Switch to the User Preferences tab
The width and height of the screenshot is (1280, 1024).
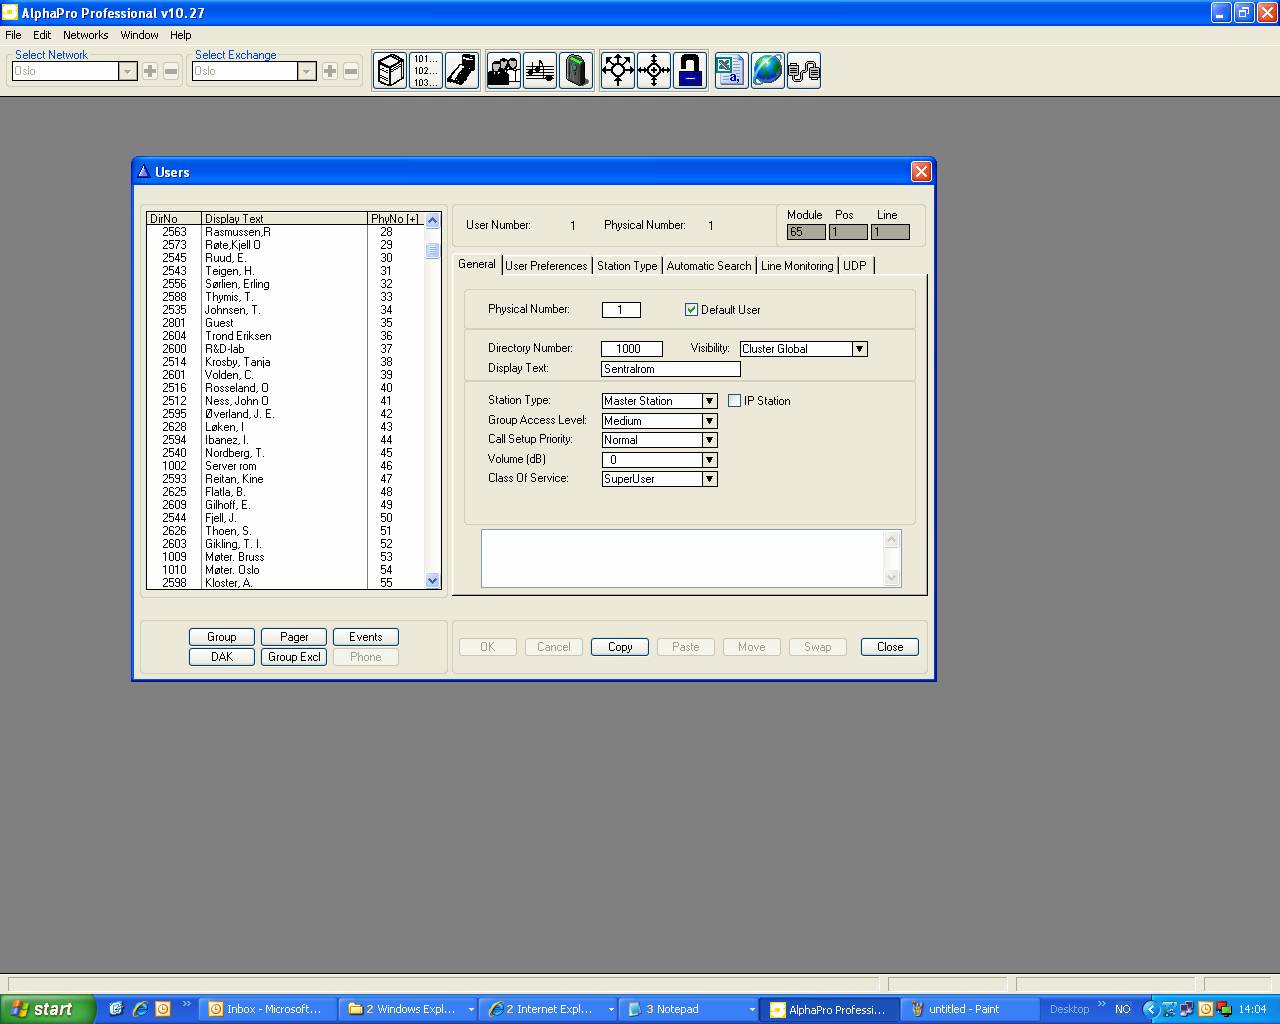coord(546,266)
